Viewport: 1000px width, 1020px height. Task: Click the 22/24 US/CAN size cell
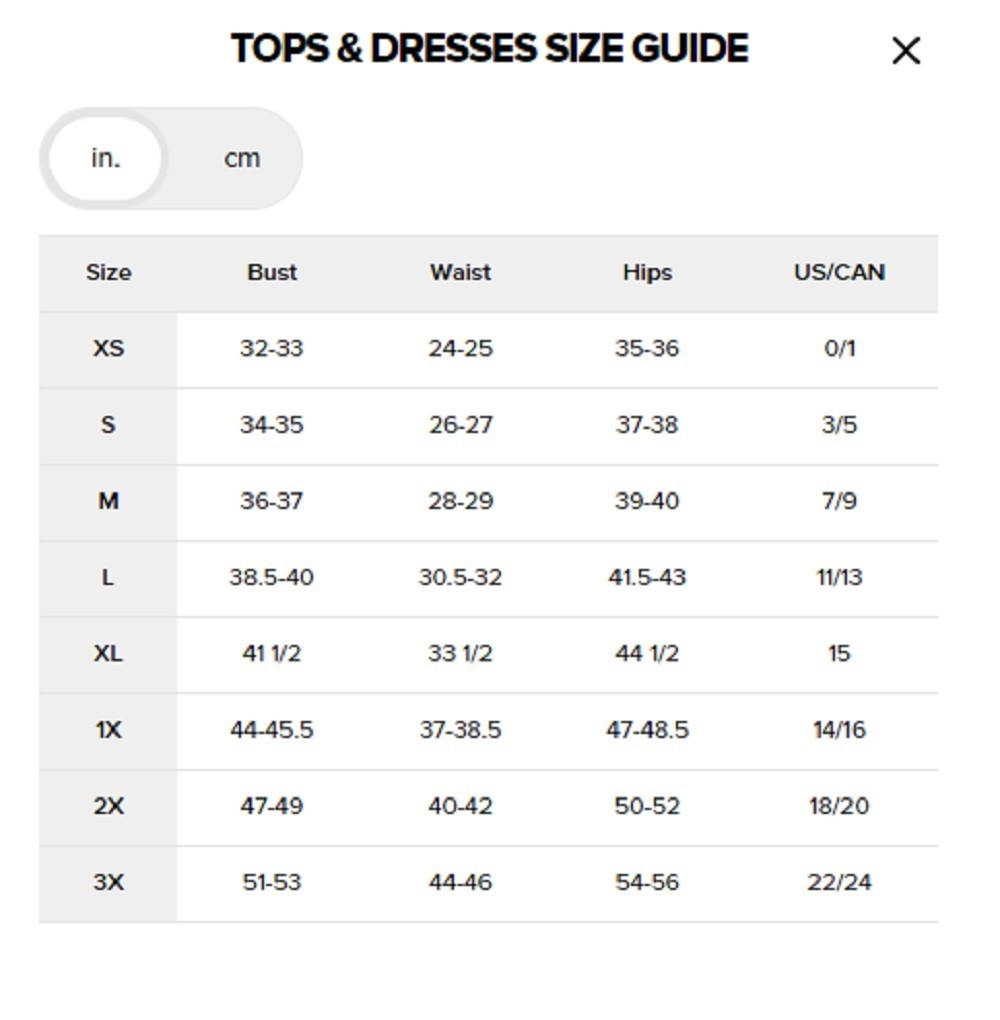coord(839,883)
